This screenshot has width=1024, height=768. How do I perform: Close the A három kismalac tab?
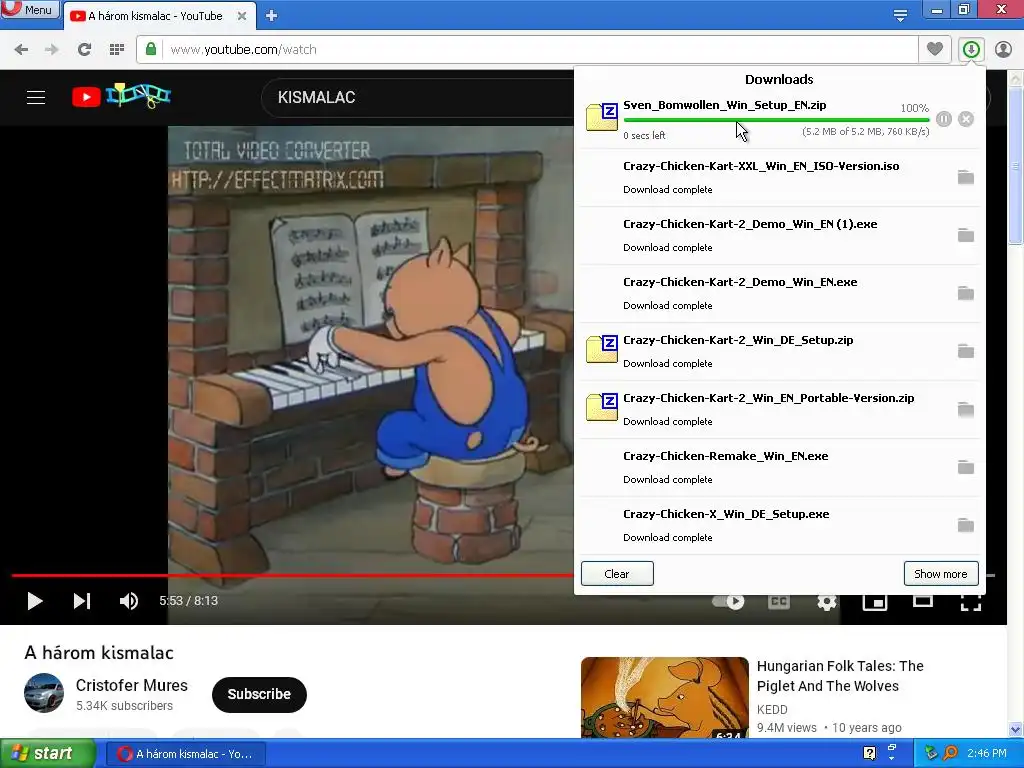coord(242,16)
